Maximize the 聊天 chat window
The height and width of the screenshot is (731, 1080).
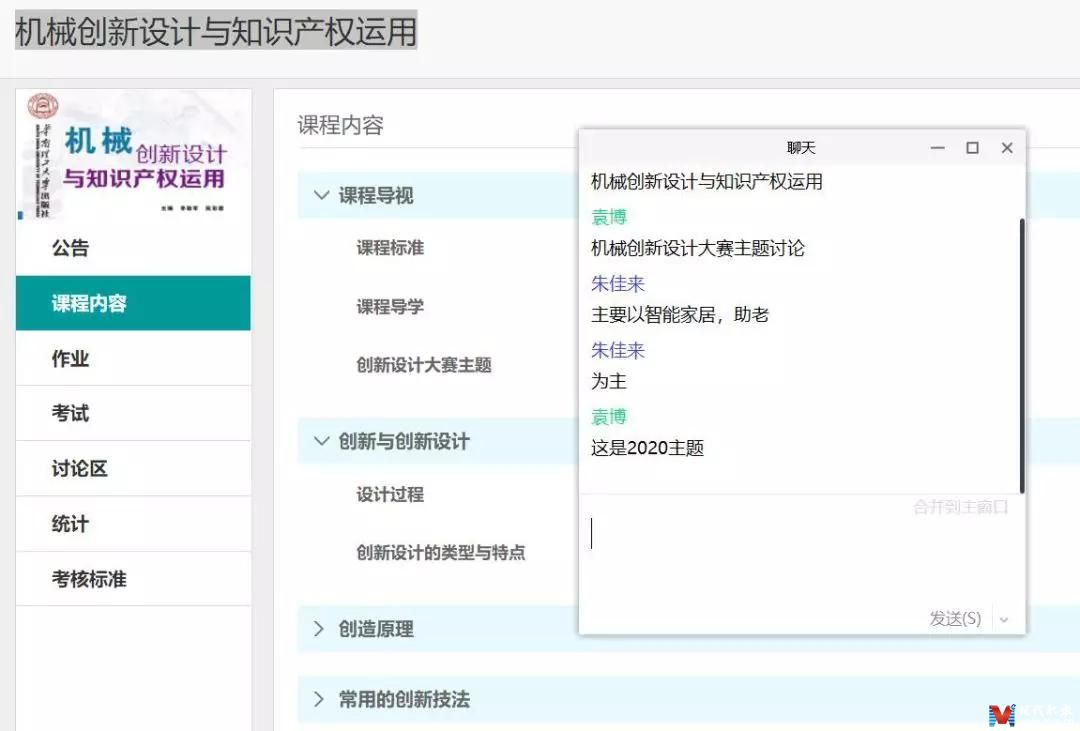coord(972,148)
